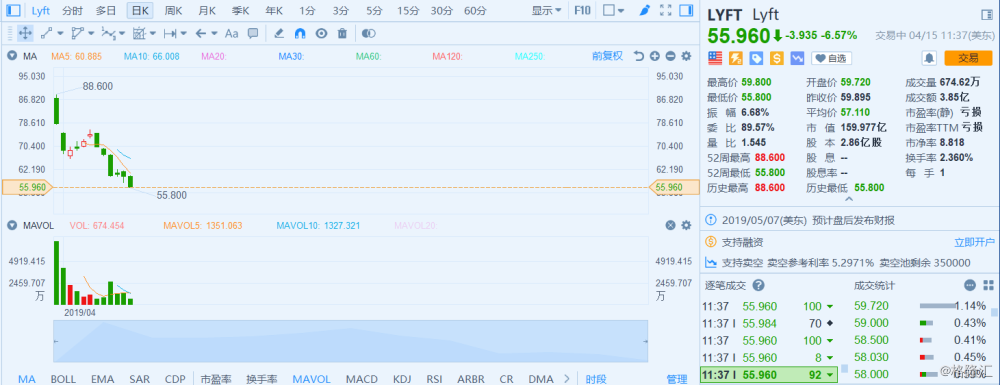The image size is (1000, 385).
Task: Switch to 周K weekly chart tab
Action: pos(173,10)
